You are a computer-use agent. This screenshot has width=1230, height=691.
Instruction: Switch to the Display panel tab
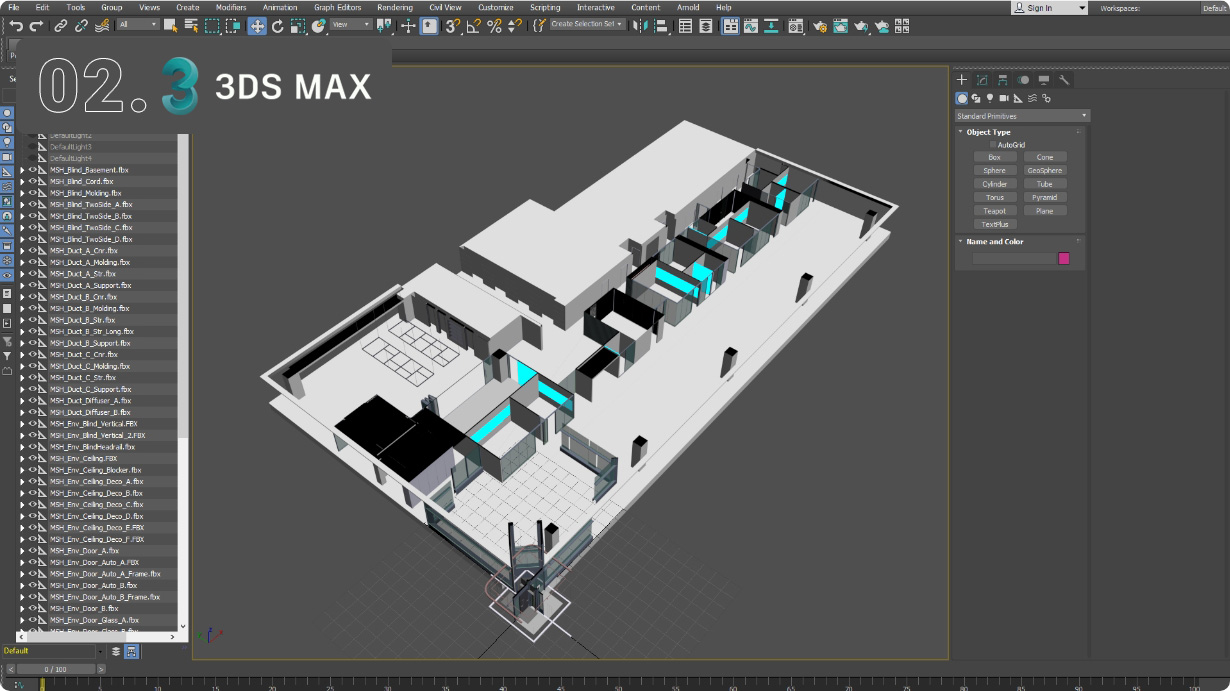point(1044,80)
